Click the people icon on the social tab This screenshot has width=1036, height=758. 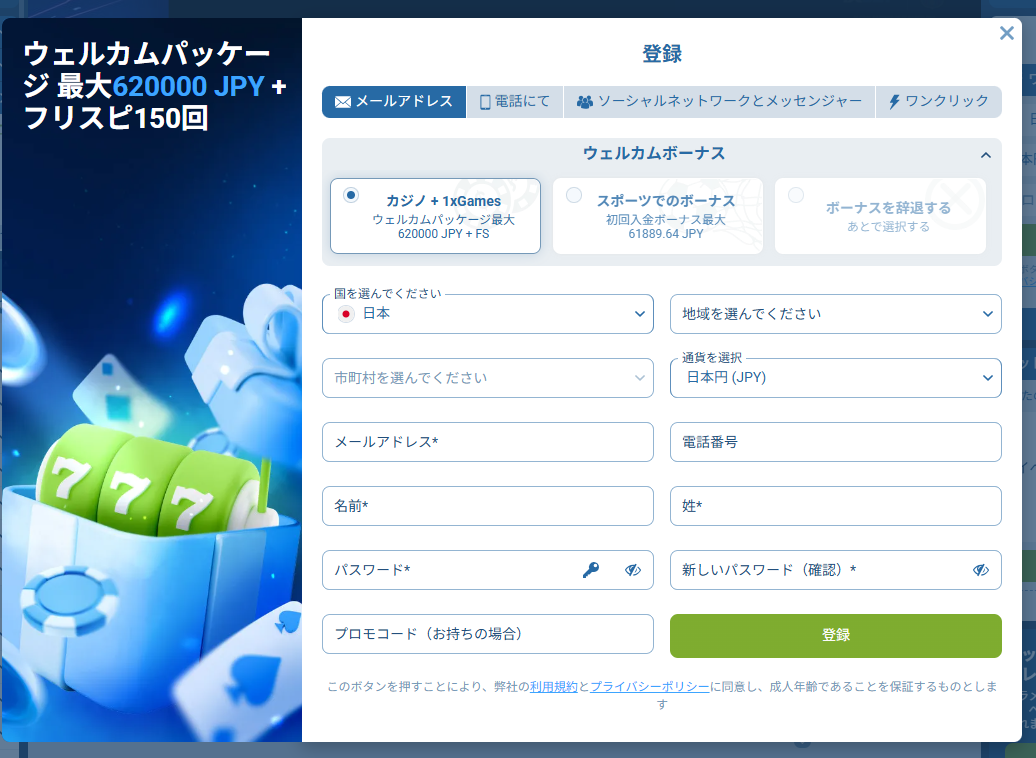pyautogui.click(x=585, y=102)
